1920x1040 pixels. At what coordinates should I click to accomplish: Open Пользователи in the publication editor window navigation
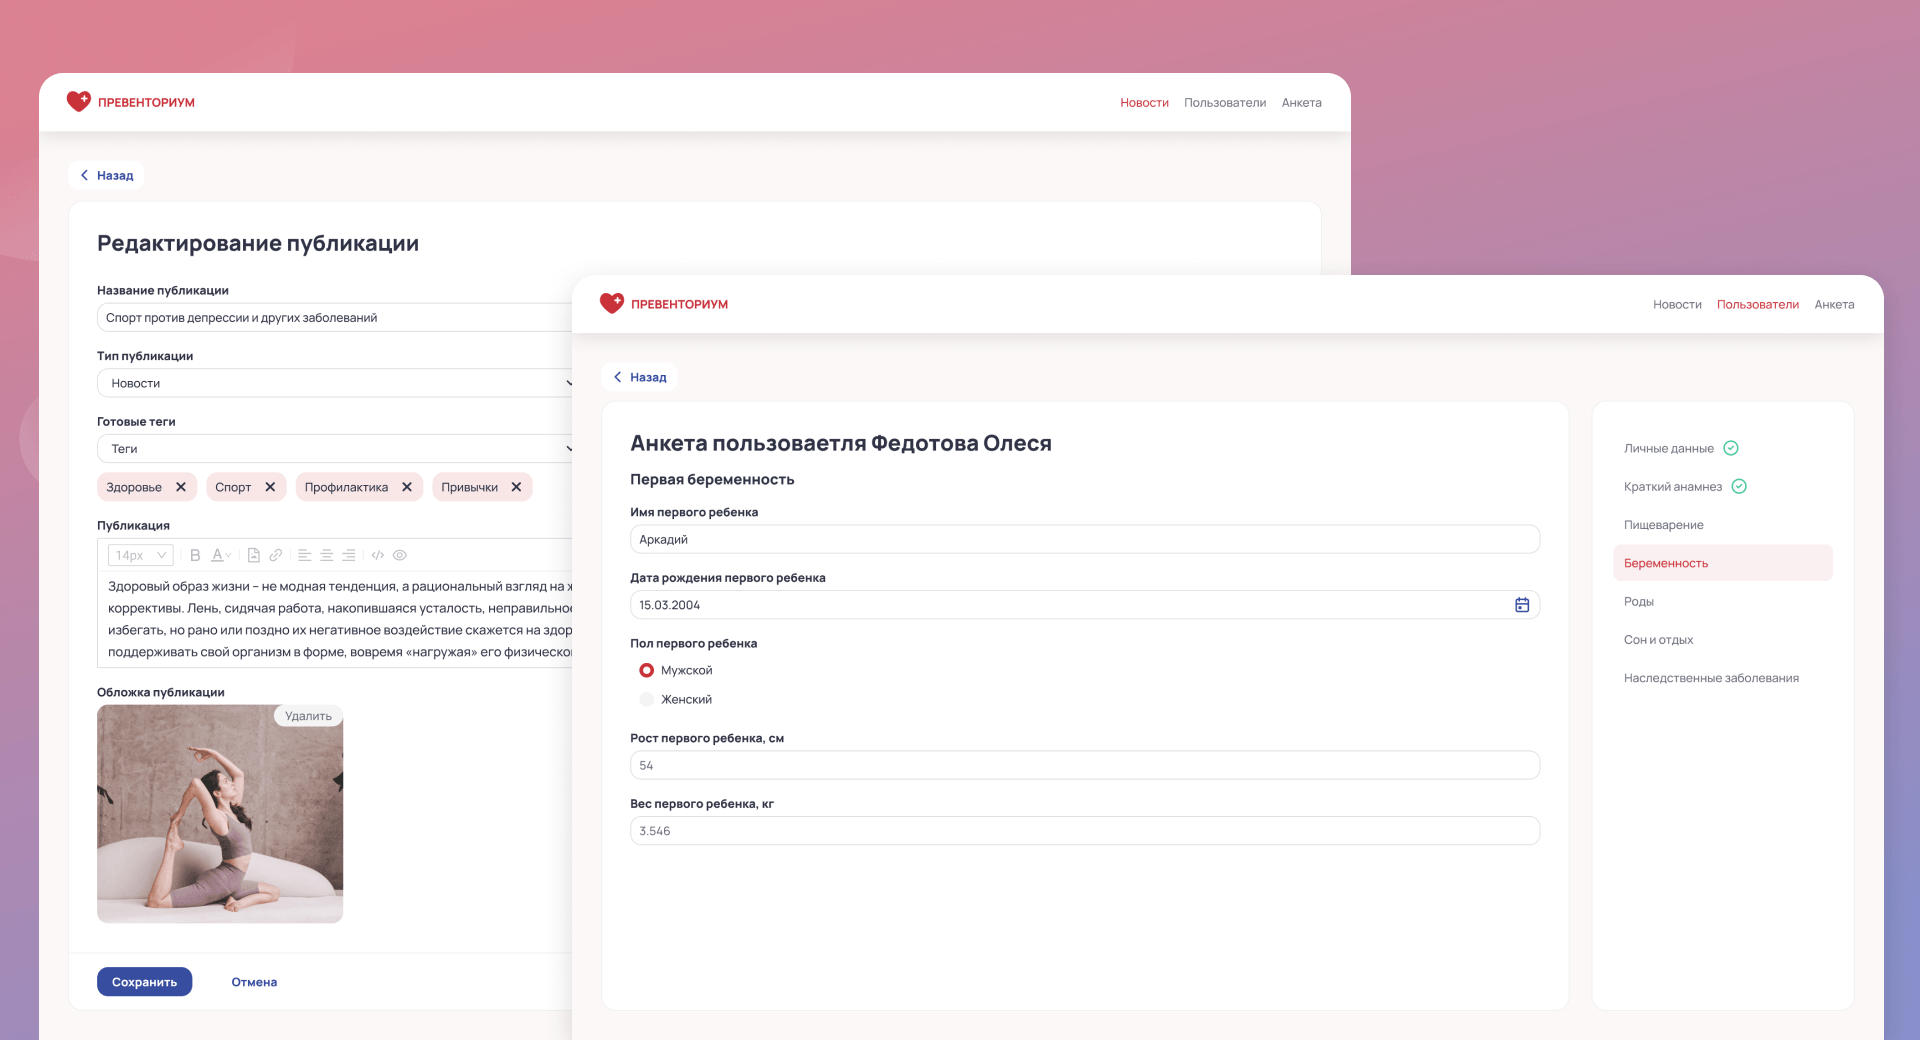1225,103
